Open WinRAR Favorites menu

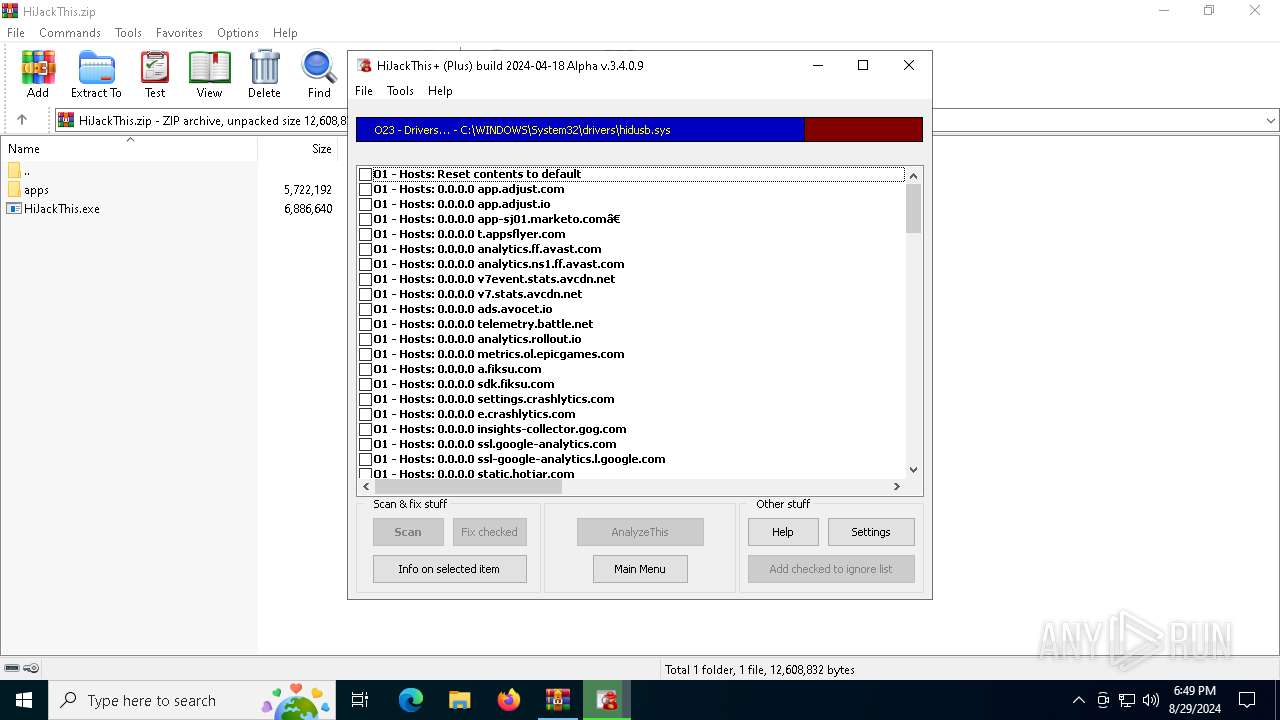[x=179, y=33]
